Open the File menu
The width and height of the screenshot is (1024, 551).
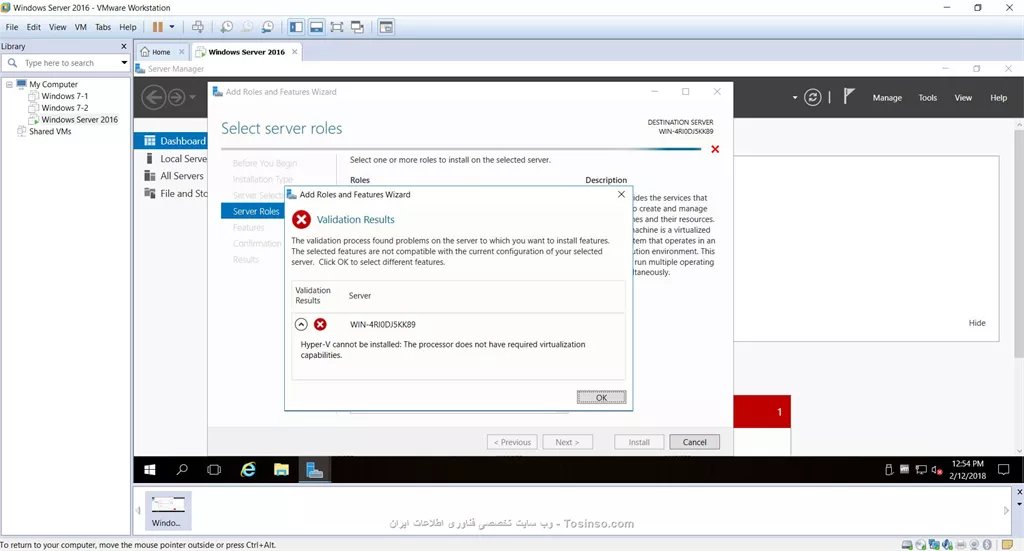point(12,27)
